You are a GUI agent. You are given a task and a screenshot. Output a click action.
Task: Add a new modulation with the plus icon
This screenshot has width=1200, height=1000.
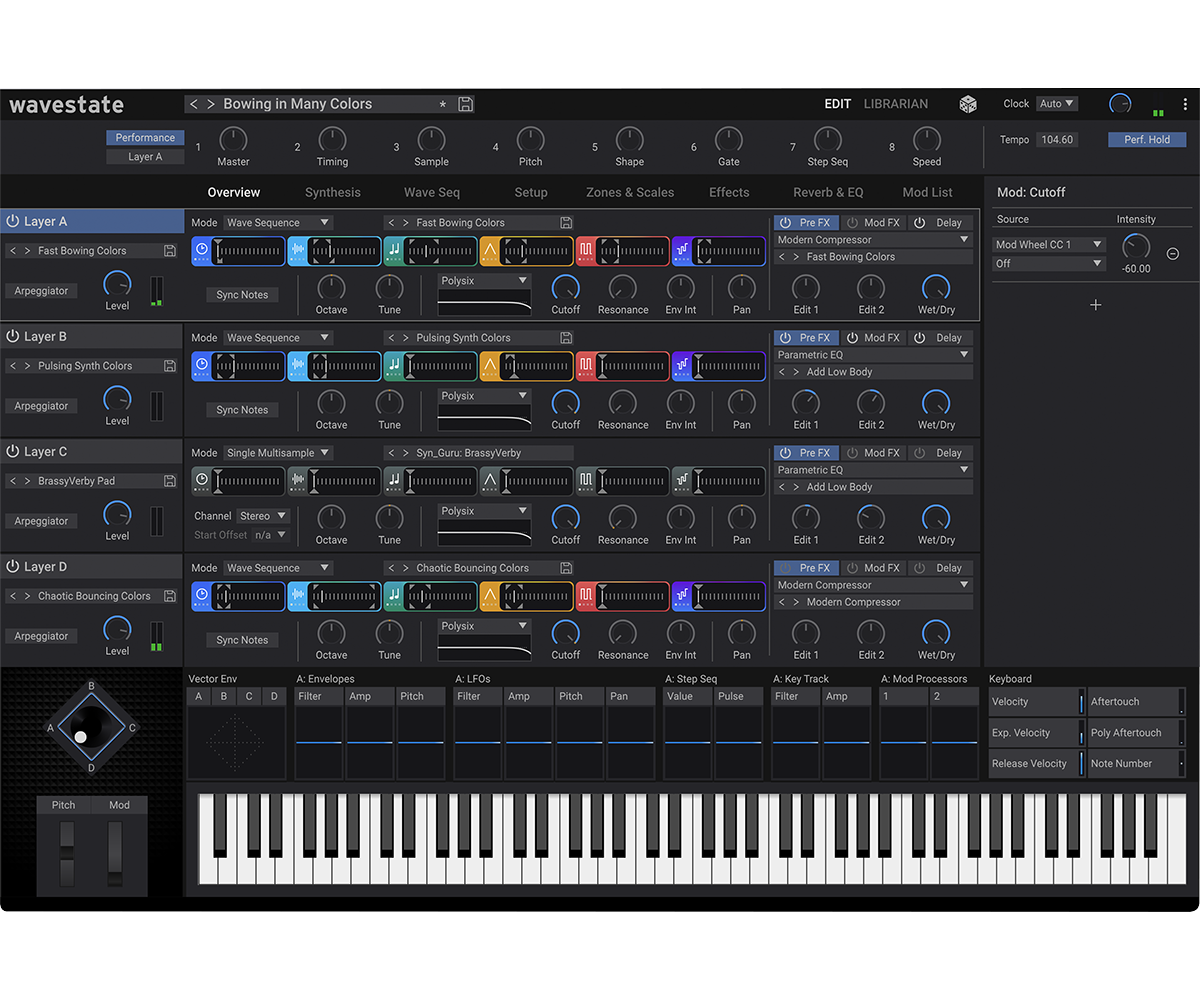point(1095,305)
